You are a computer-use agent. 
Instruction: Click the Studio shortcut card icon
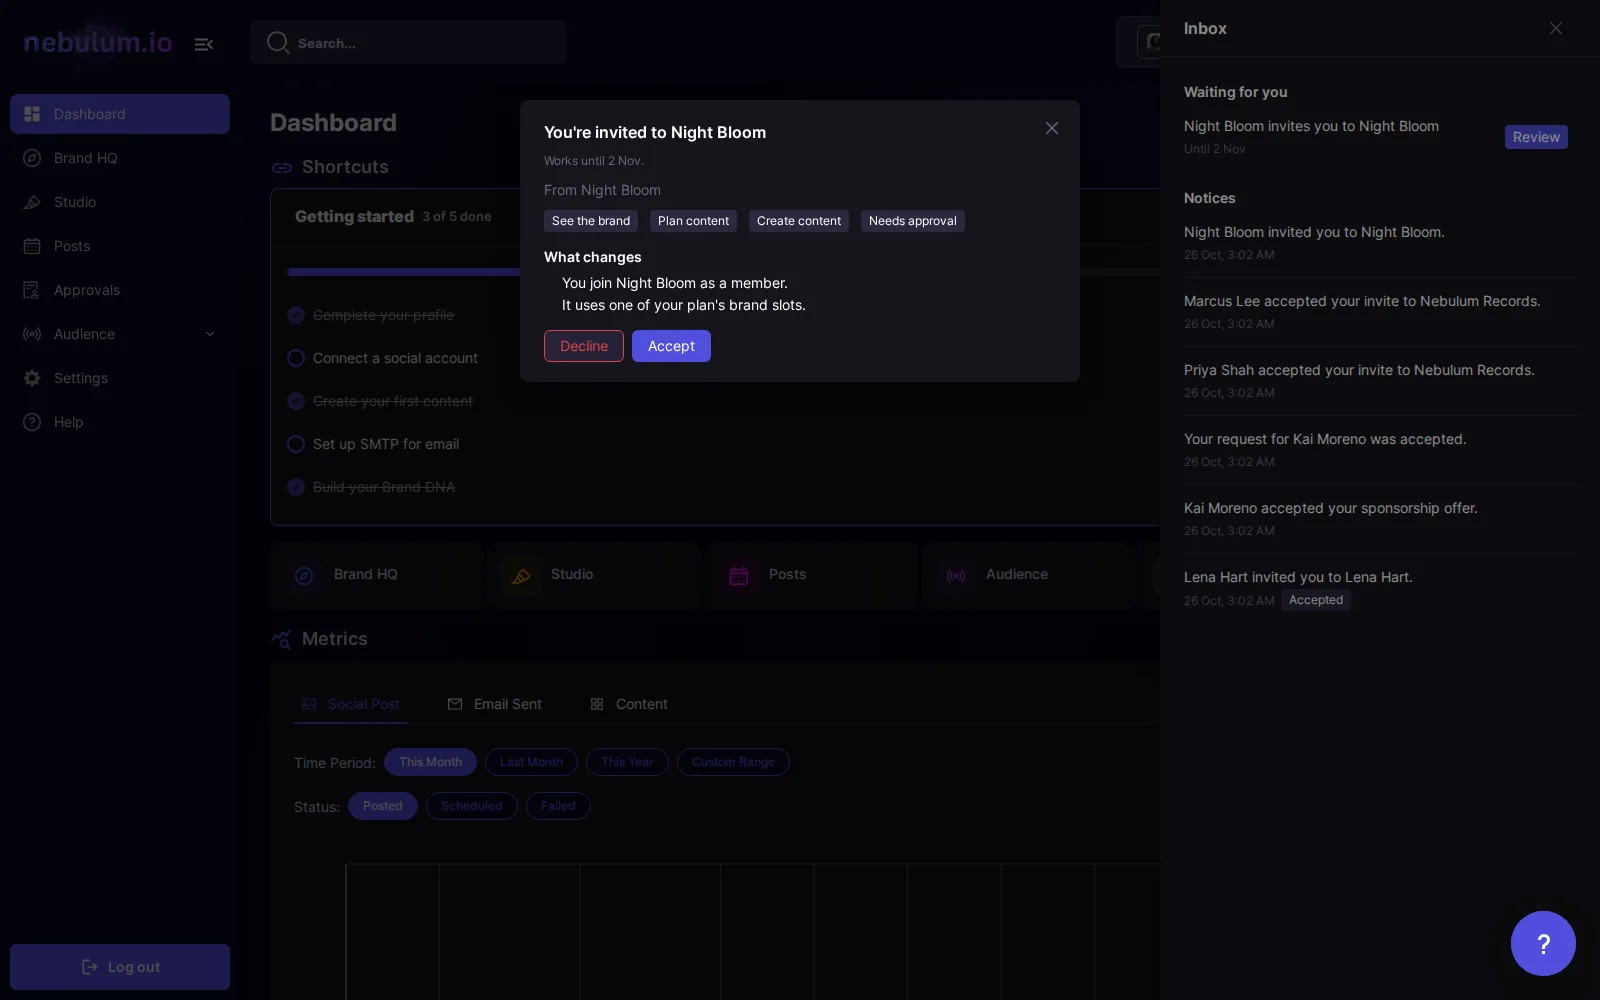click(521, 575)
